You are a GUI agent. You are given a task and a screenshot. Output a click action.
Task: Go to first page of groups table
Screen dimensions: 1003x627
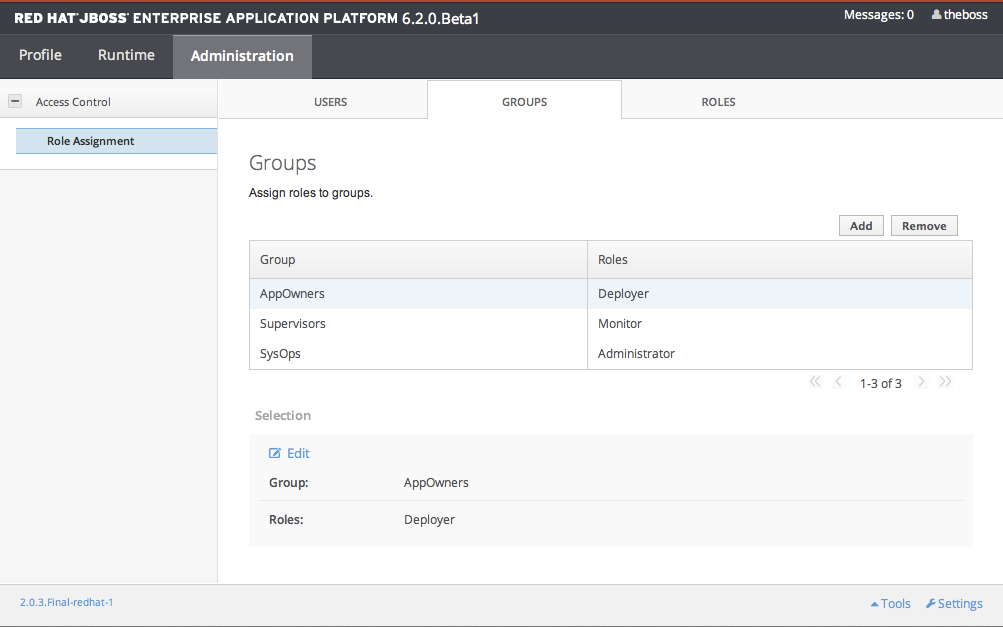814,382
